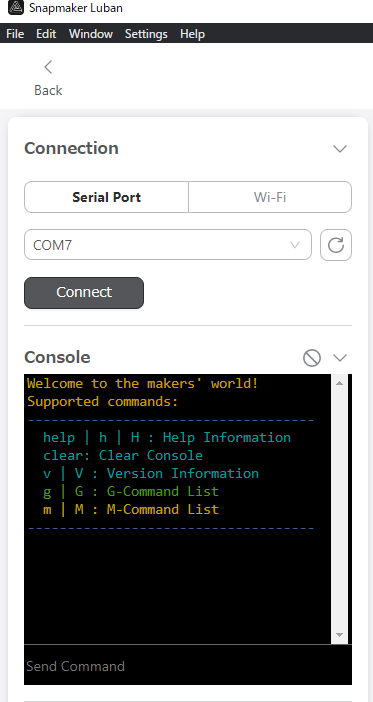Click the Back arrow icon
This screenshot has height=702, width=373.
click(x=48, y=67)
